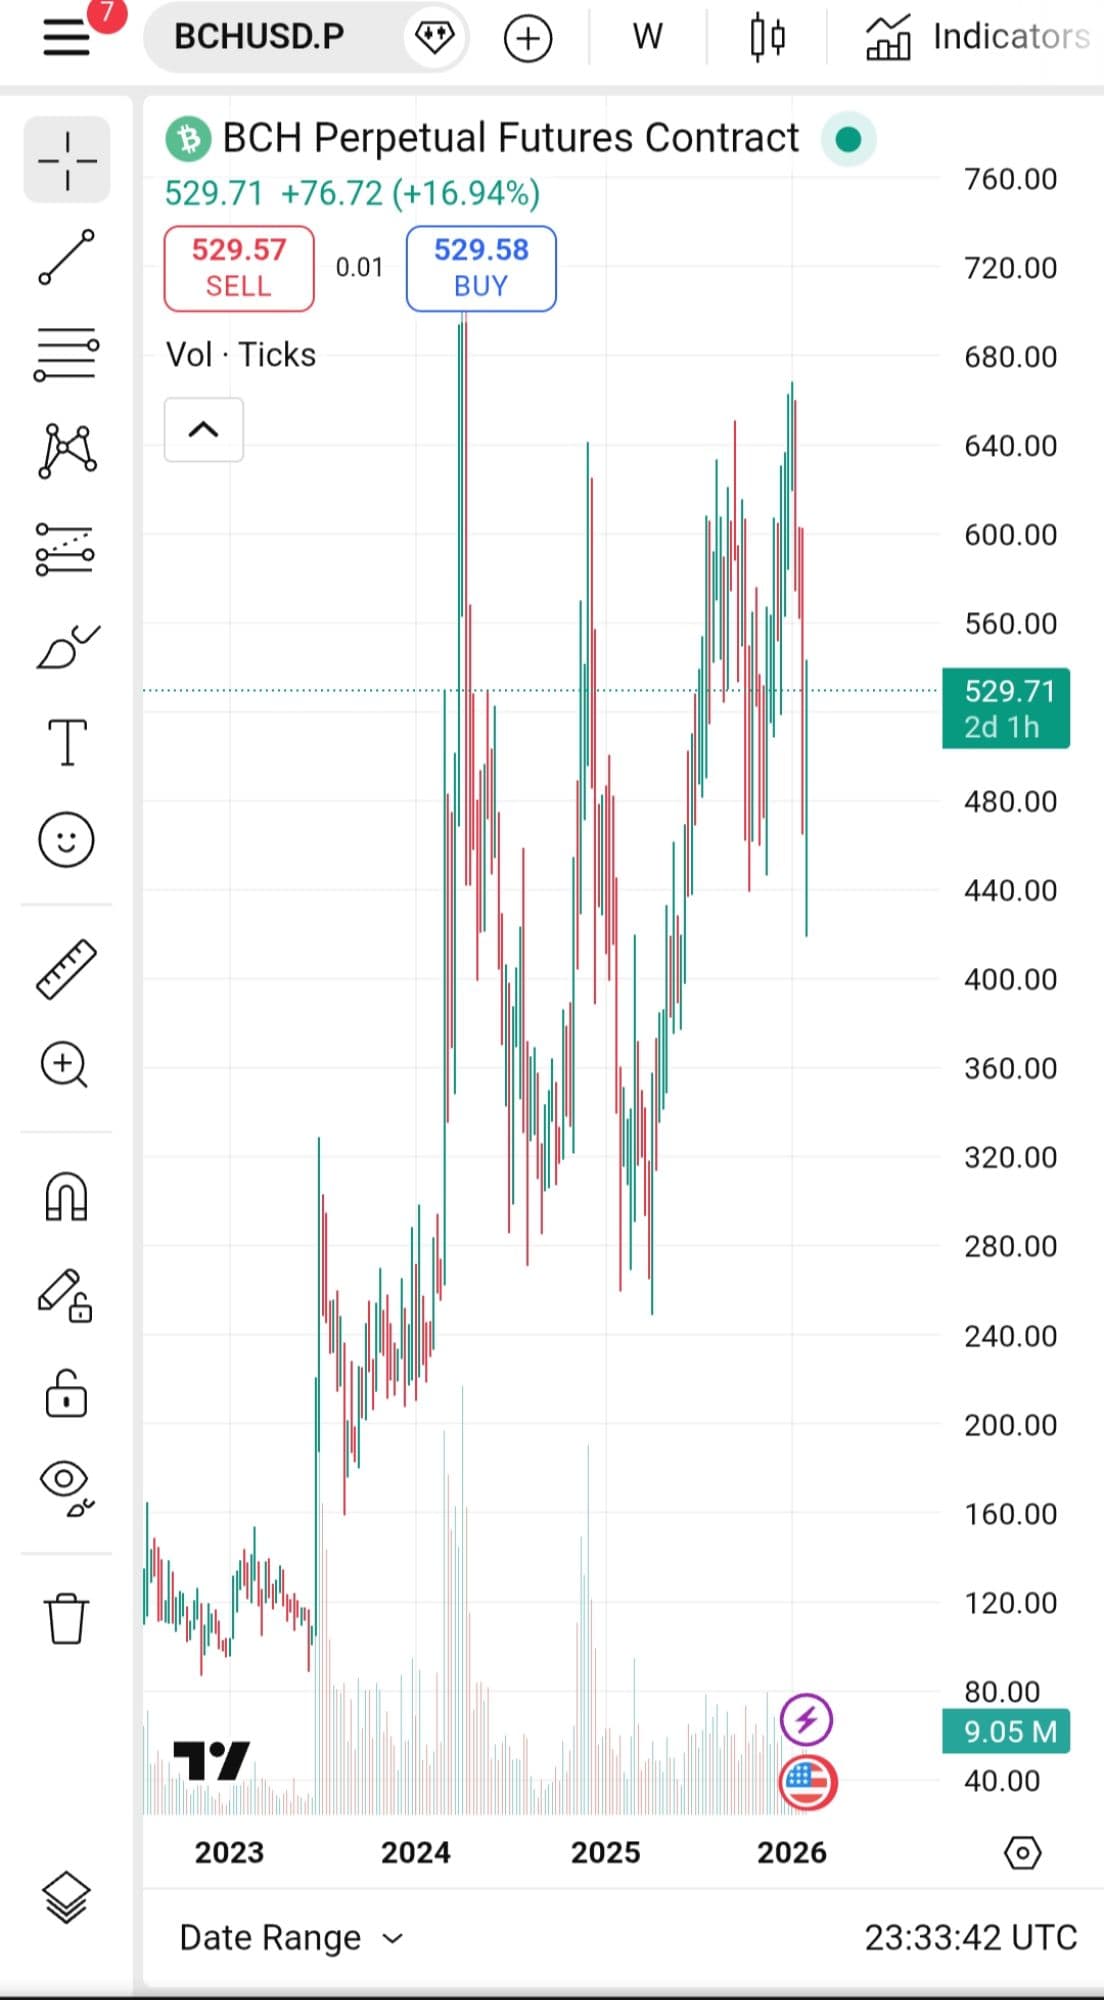Click the 529.58 BUY button

481,268
